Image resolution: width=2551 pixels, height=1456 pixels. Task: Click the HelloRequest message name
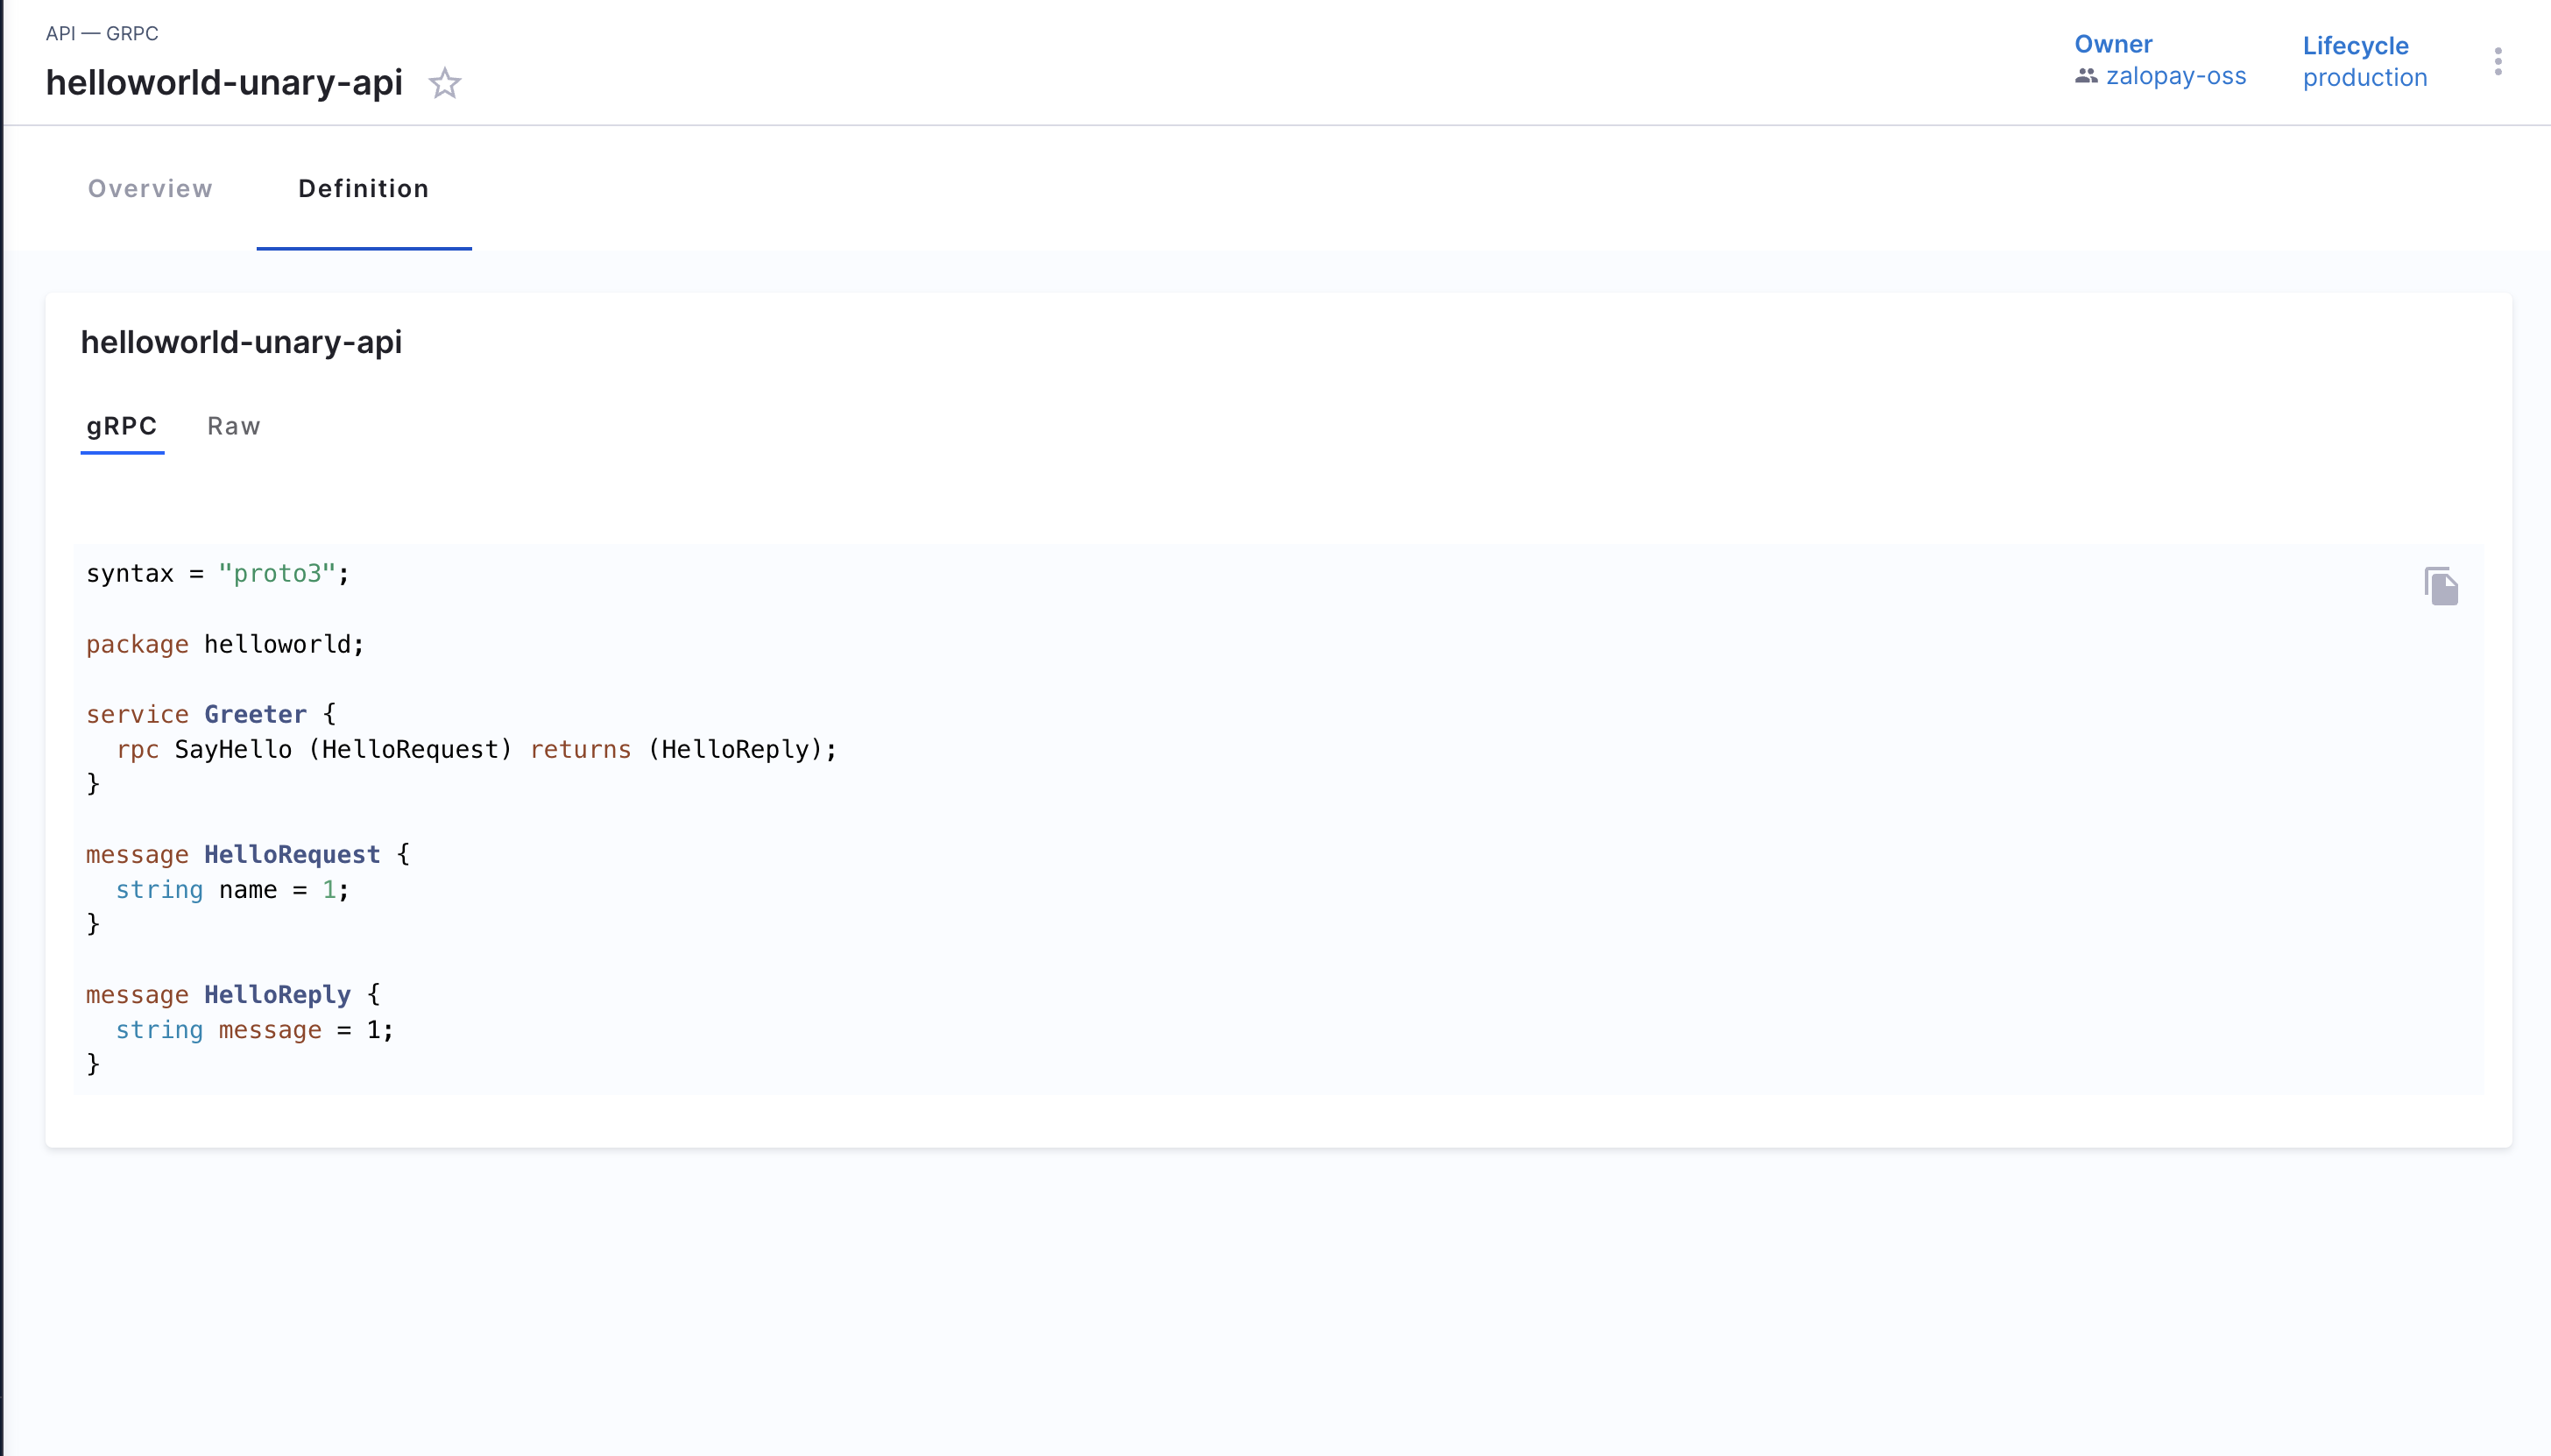pos(291,854)
